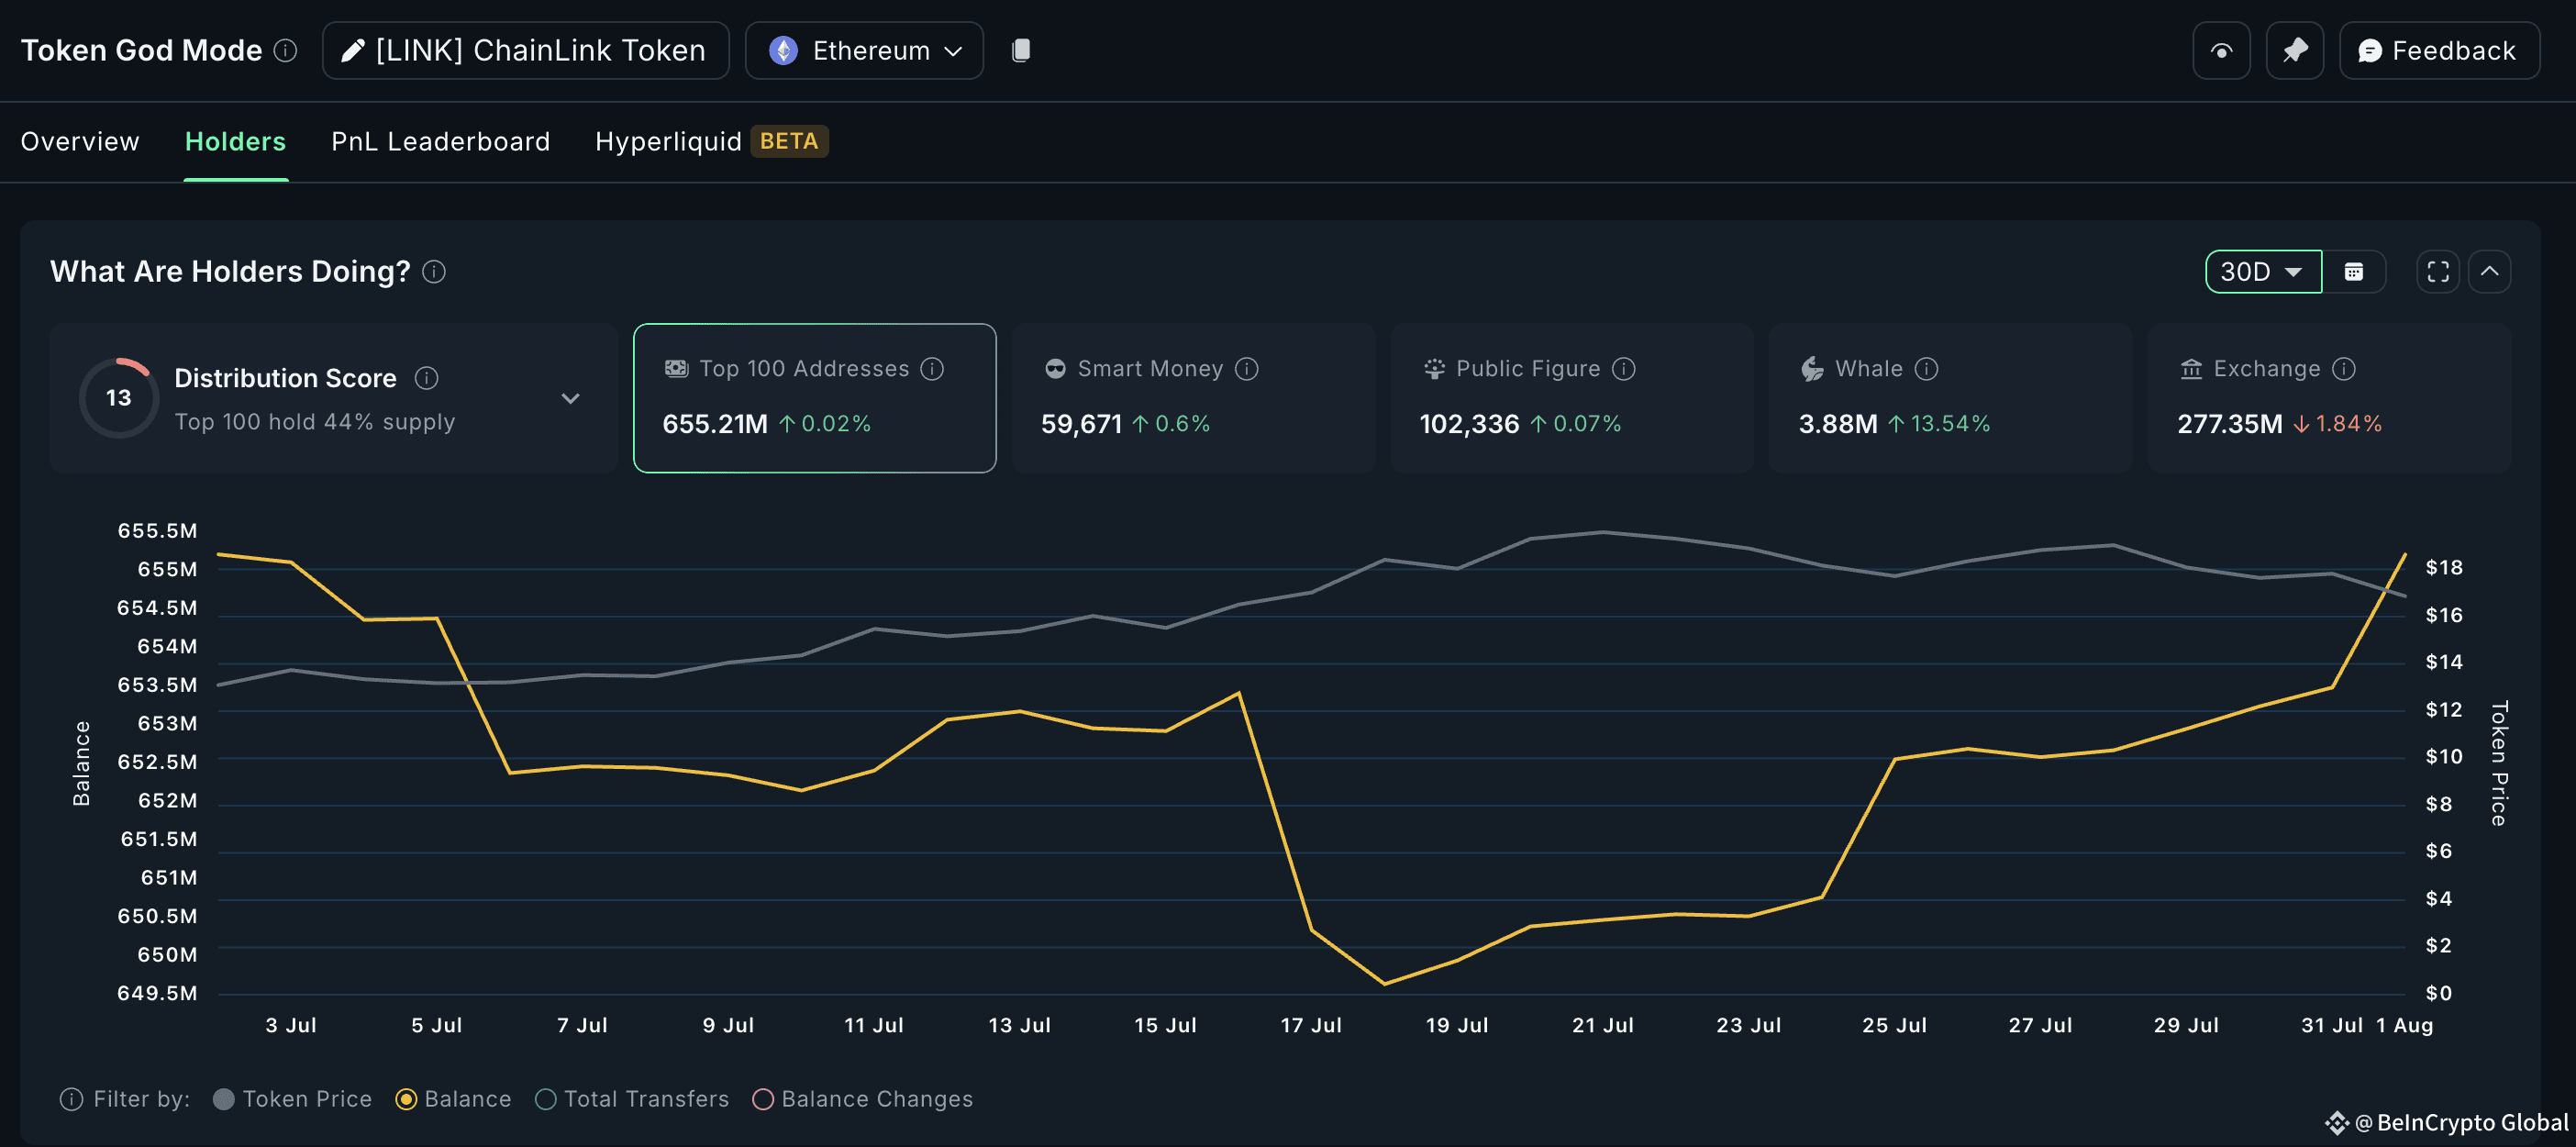Click the pencil edit icon beside LINK token
Image resolution: width=2576 pixels, height=1147 pixels.
click(x=352, y=50)
